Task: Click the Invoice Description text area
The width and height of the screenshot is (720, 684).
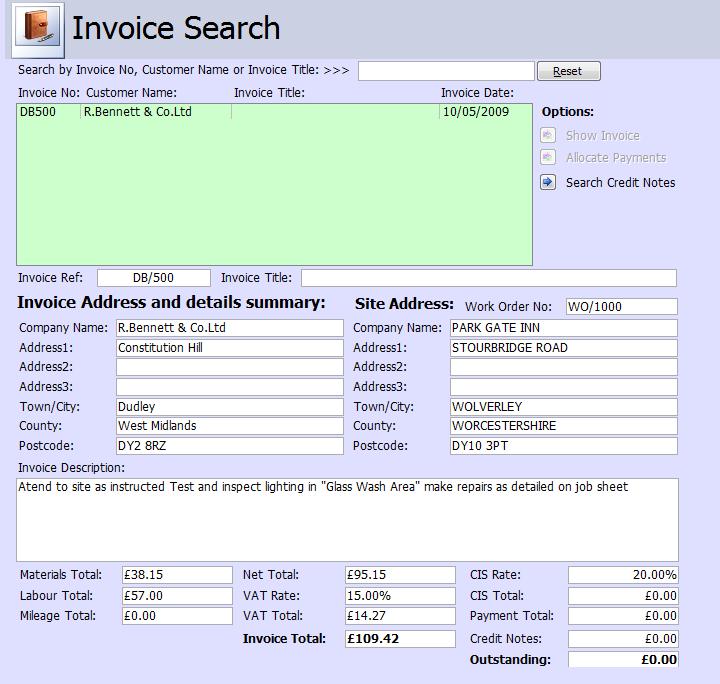Action: (x=347, y=520)
